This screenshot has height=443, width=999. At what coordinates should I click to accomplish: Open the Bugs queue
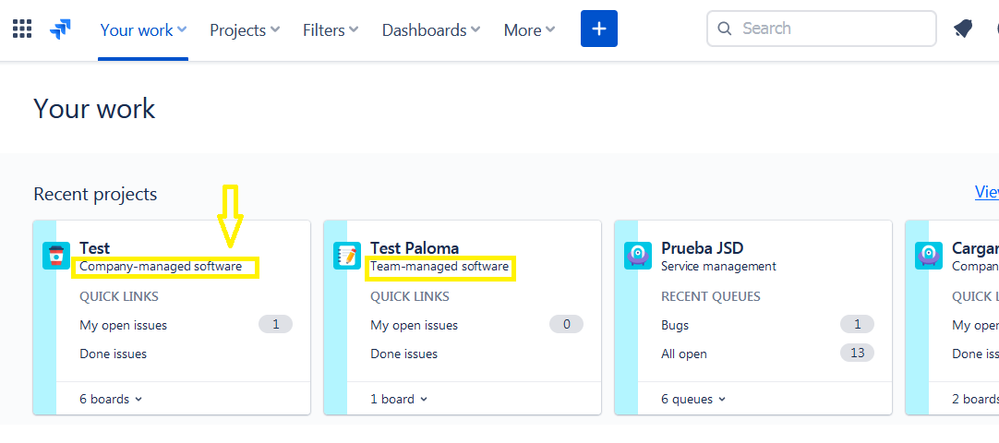(675, 325)
